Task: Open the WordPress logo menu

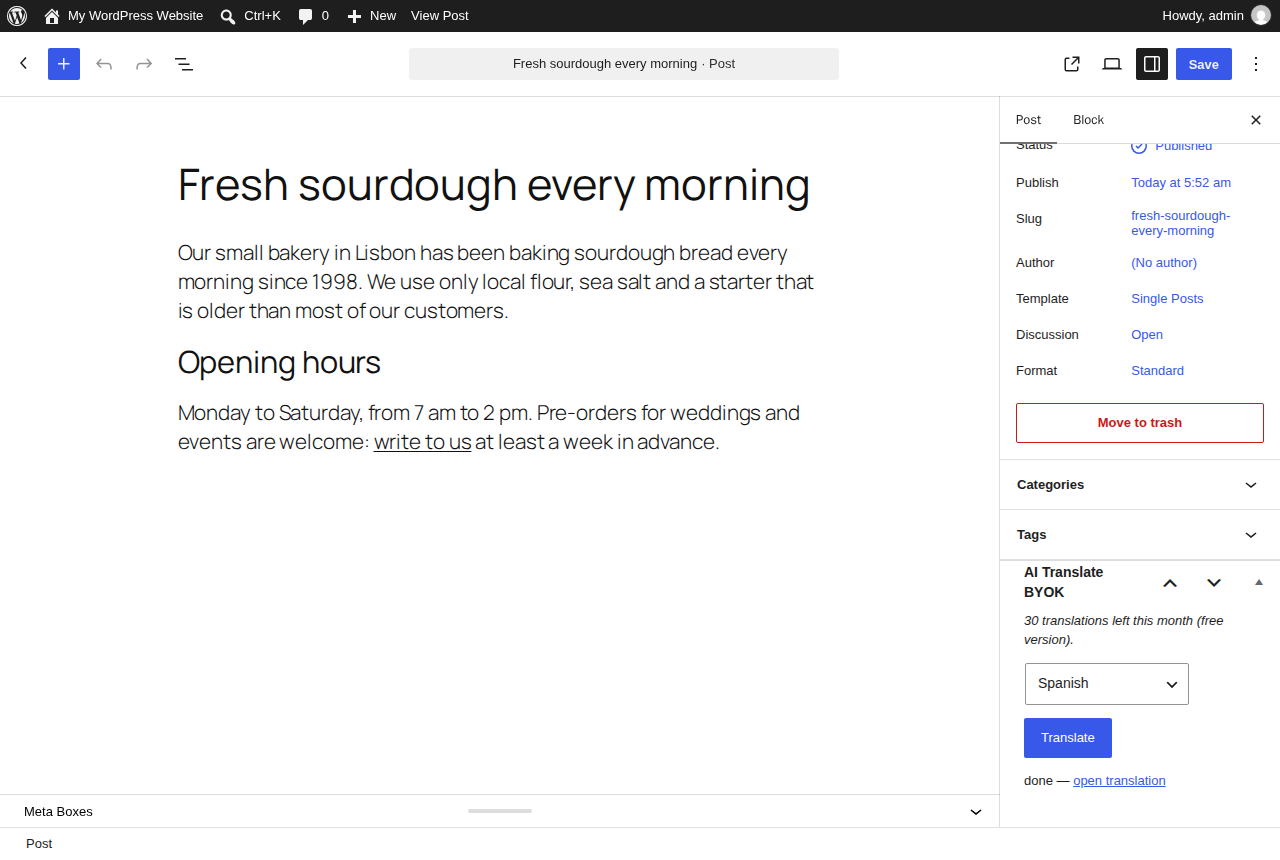Action: [x=16, y=16]
